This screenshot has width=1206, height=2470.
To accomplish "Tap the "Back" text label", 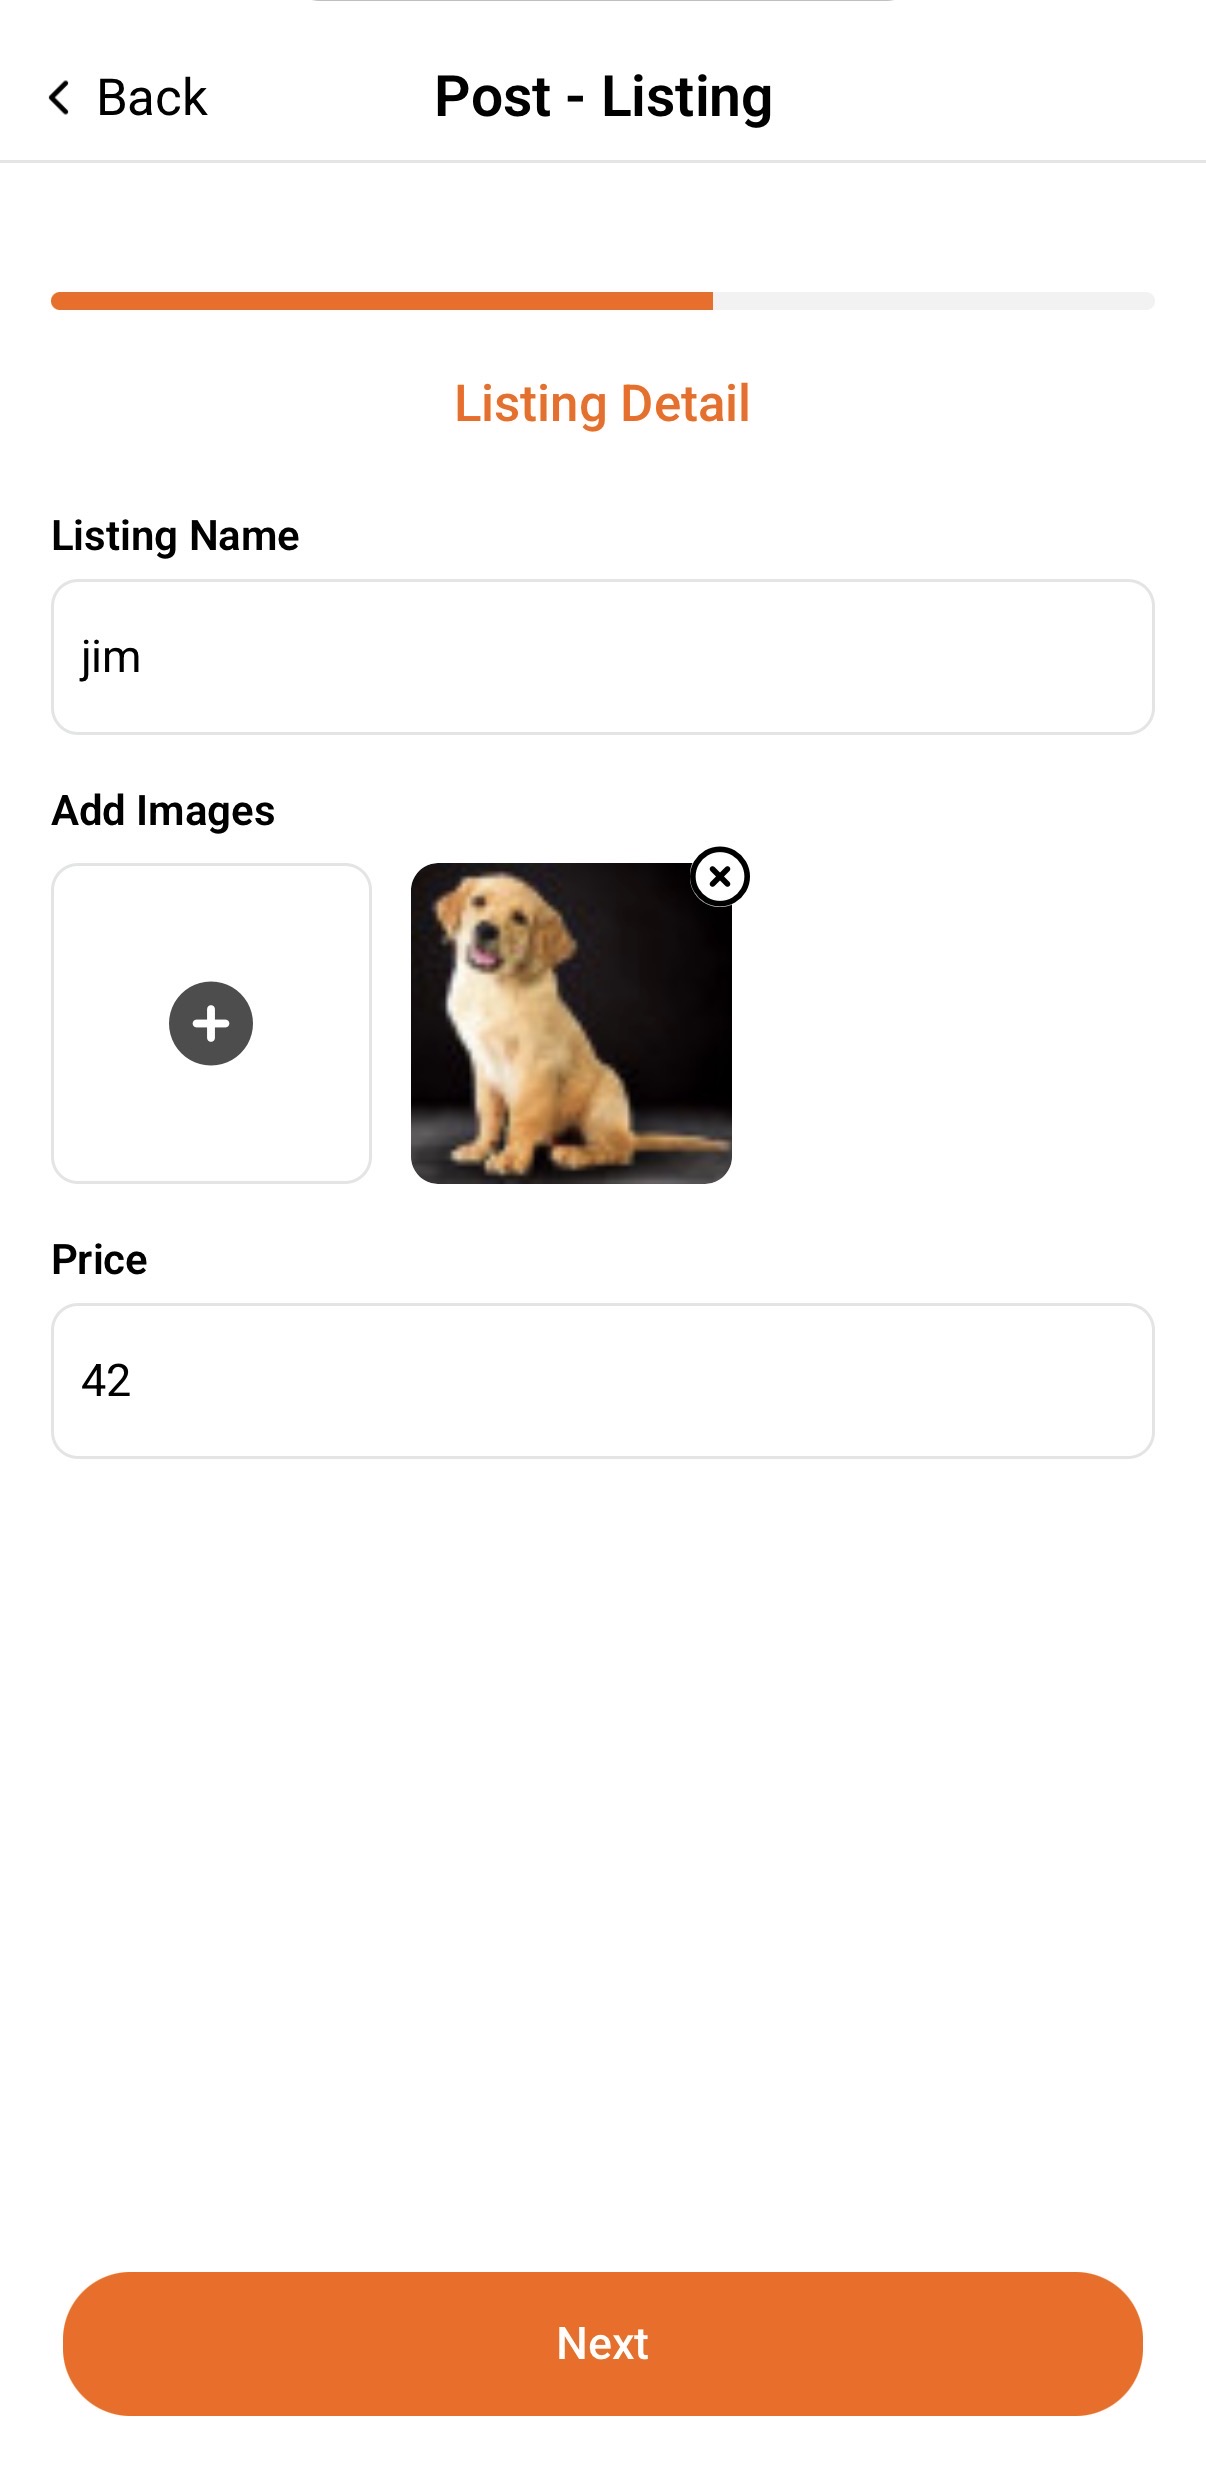I will [152, 98].
